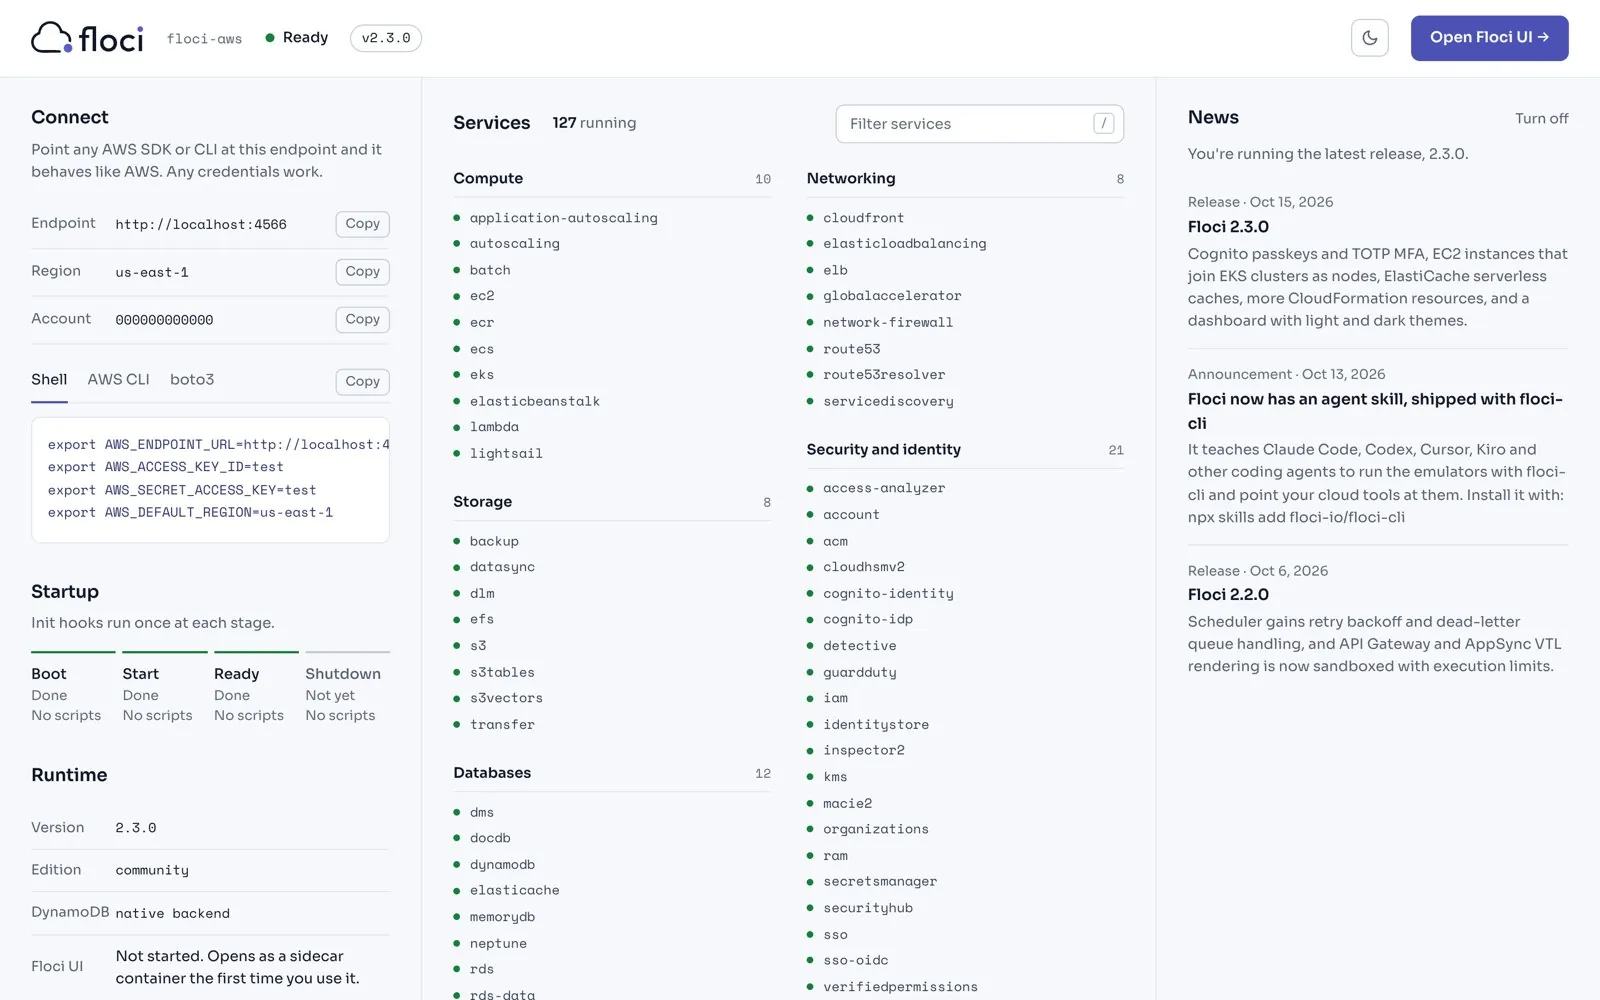Image resolution: width=1600 pixels, height=1000 pixels.
Task: Toggle dark theme with the moon icon
Action: coord(1369,38)
